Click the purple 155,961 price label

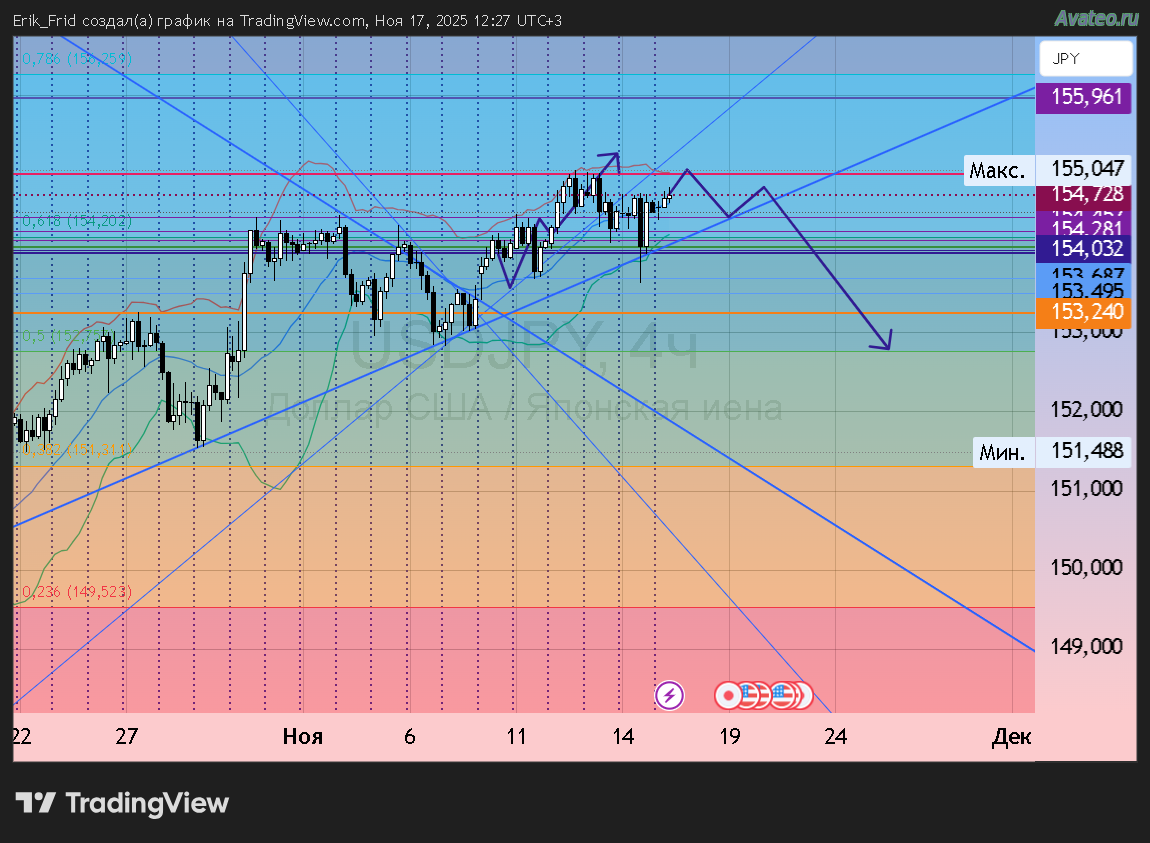pyautogui.click(x=1085, y=98)
